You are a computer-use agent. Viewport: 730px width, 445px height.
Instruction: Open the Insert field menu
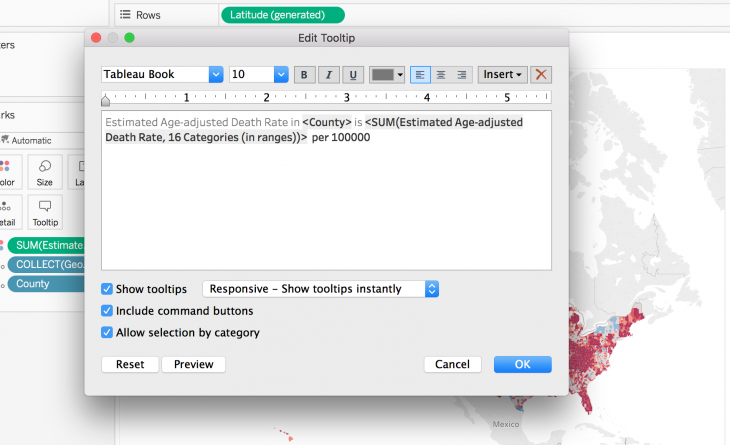tap(502, 75)
